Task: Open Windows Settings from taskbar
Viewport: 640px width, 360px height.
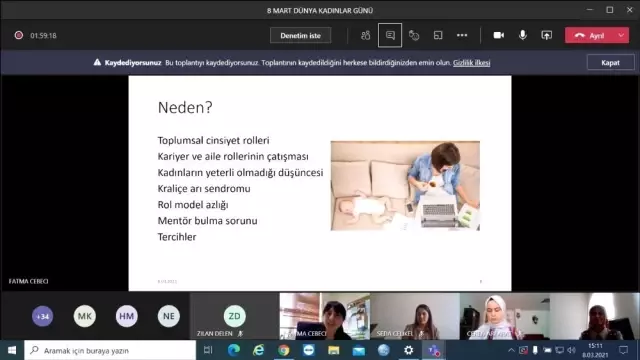Action: click(x=409, y=350)
